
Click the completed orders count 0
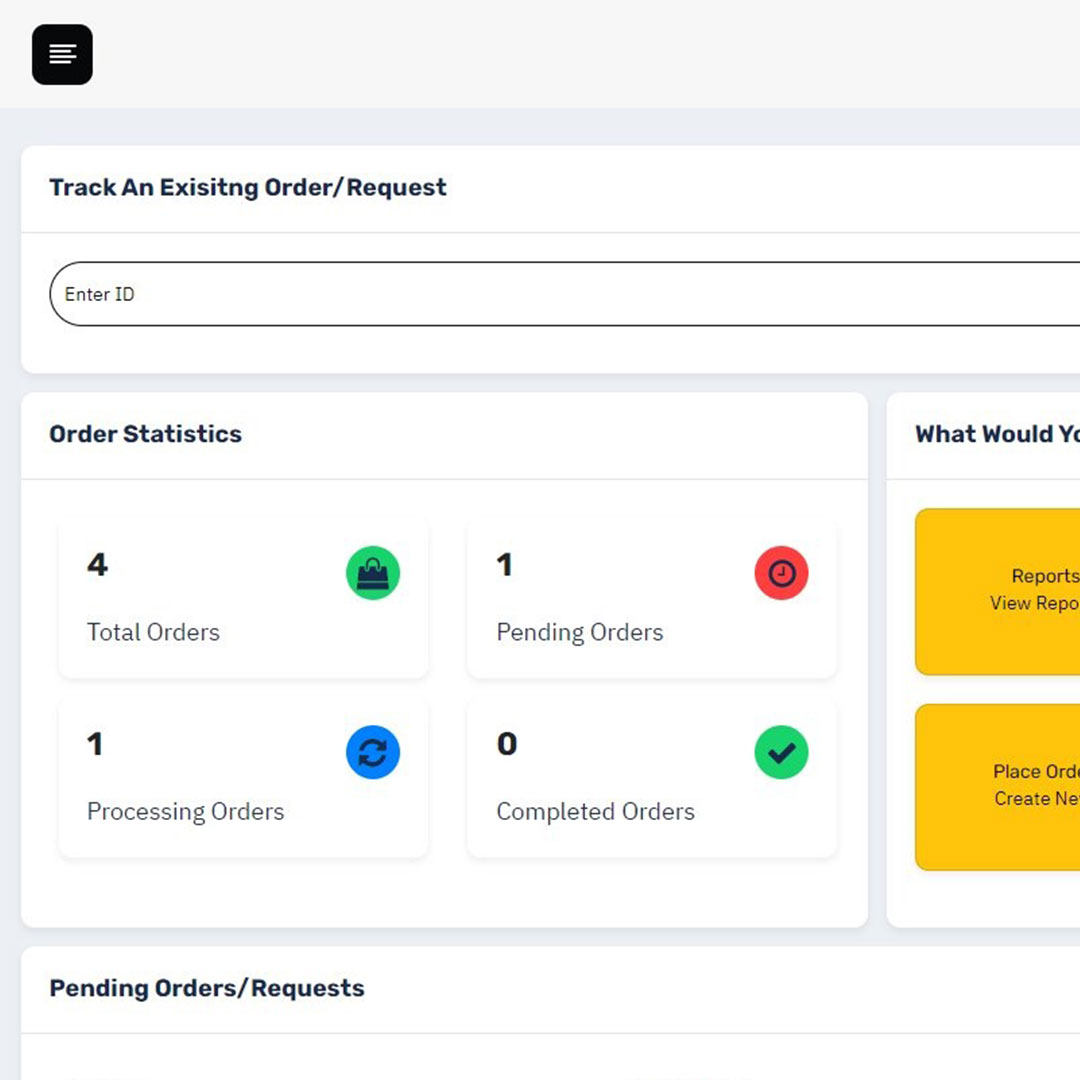(507, 744)
